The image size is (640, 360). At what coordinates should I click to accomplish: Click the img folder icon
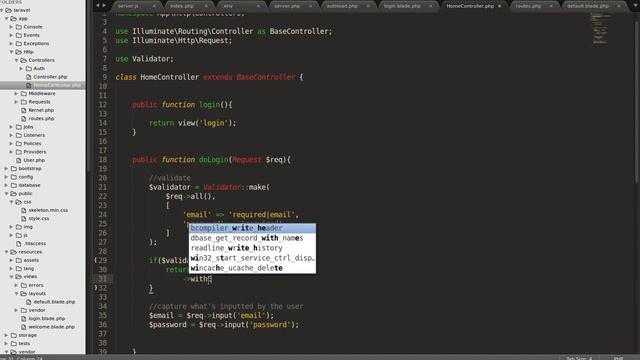[x=19, y=227]
